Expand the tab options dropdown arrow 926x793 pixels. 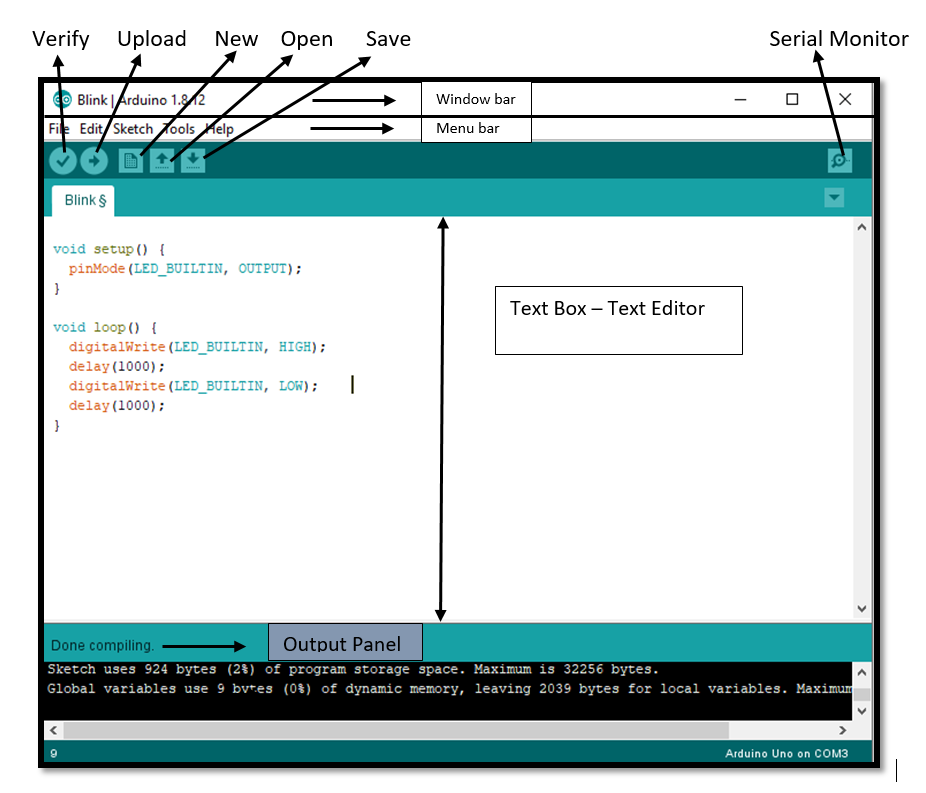click(834, 197)
